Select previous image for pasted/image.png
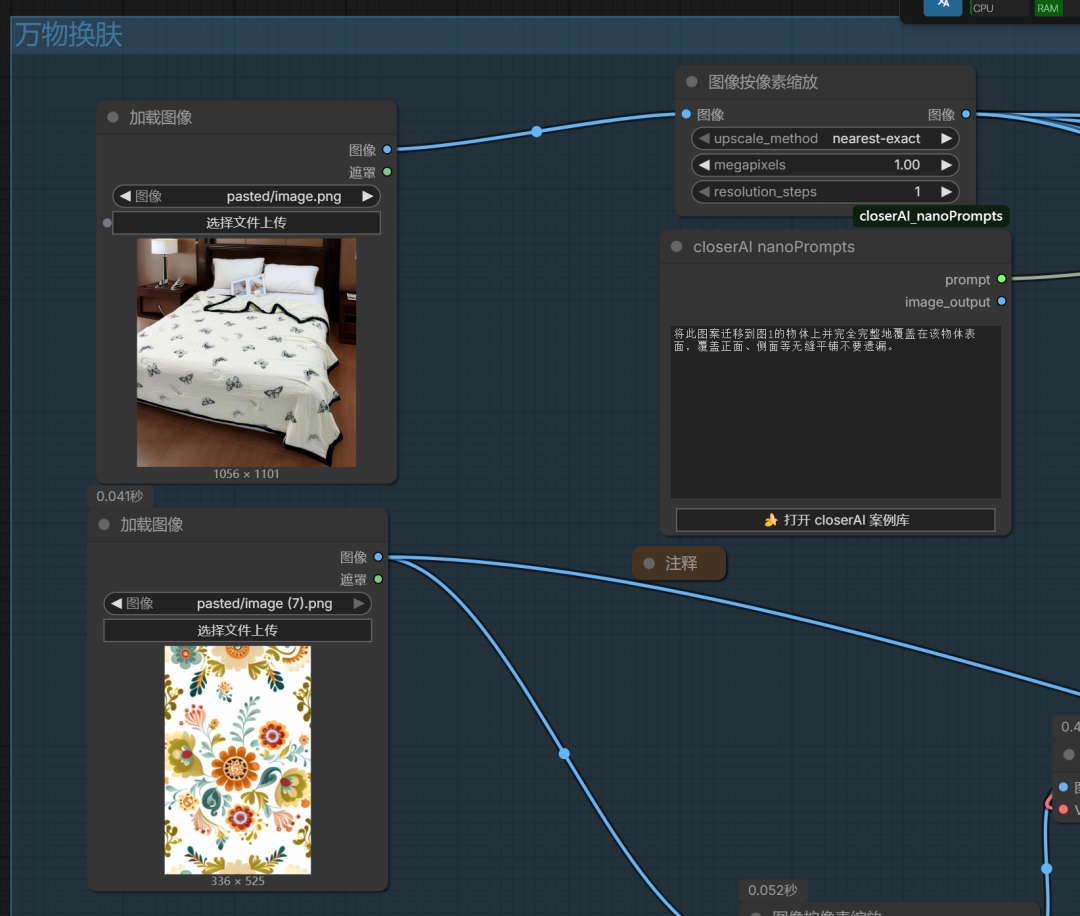The width and height of the screenshot is (1080, 916). tap(125, 196)
